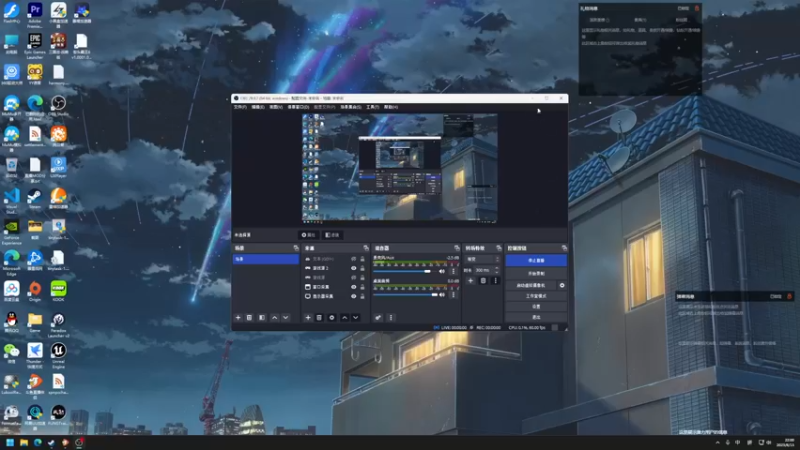
Task: Open the Tools menu in OBS
Action: 372,107
